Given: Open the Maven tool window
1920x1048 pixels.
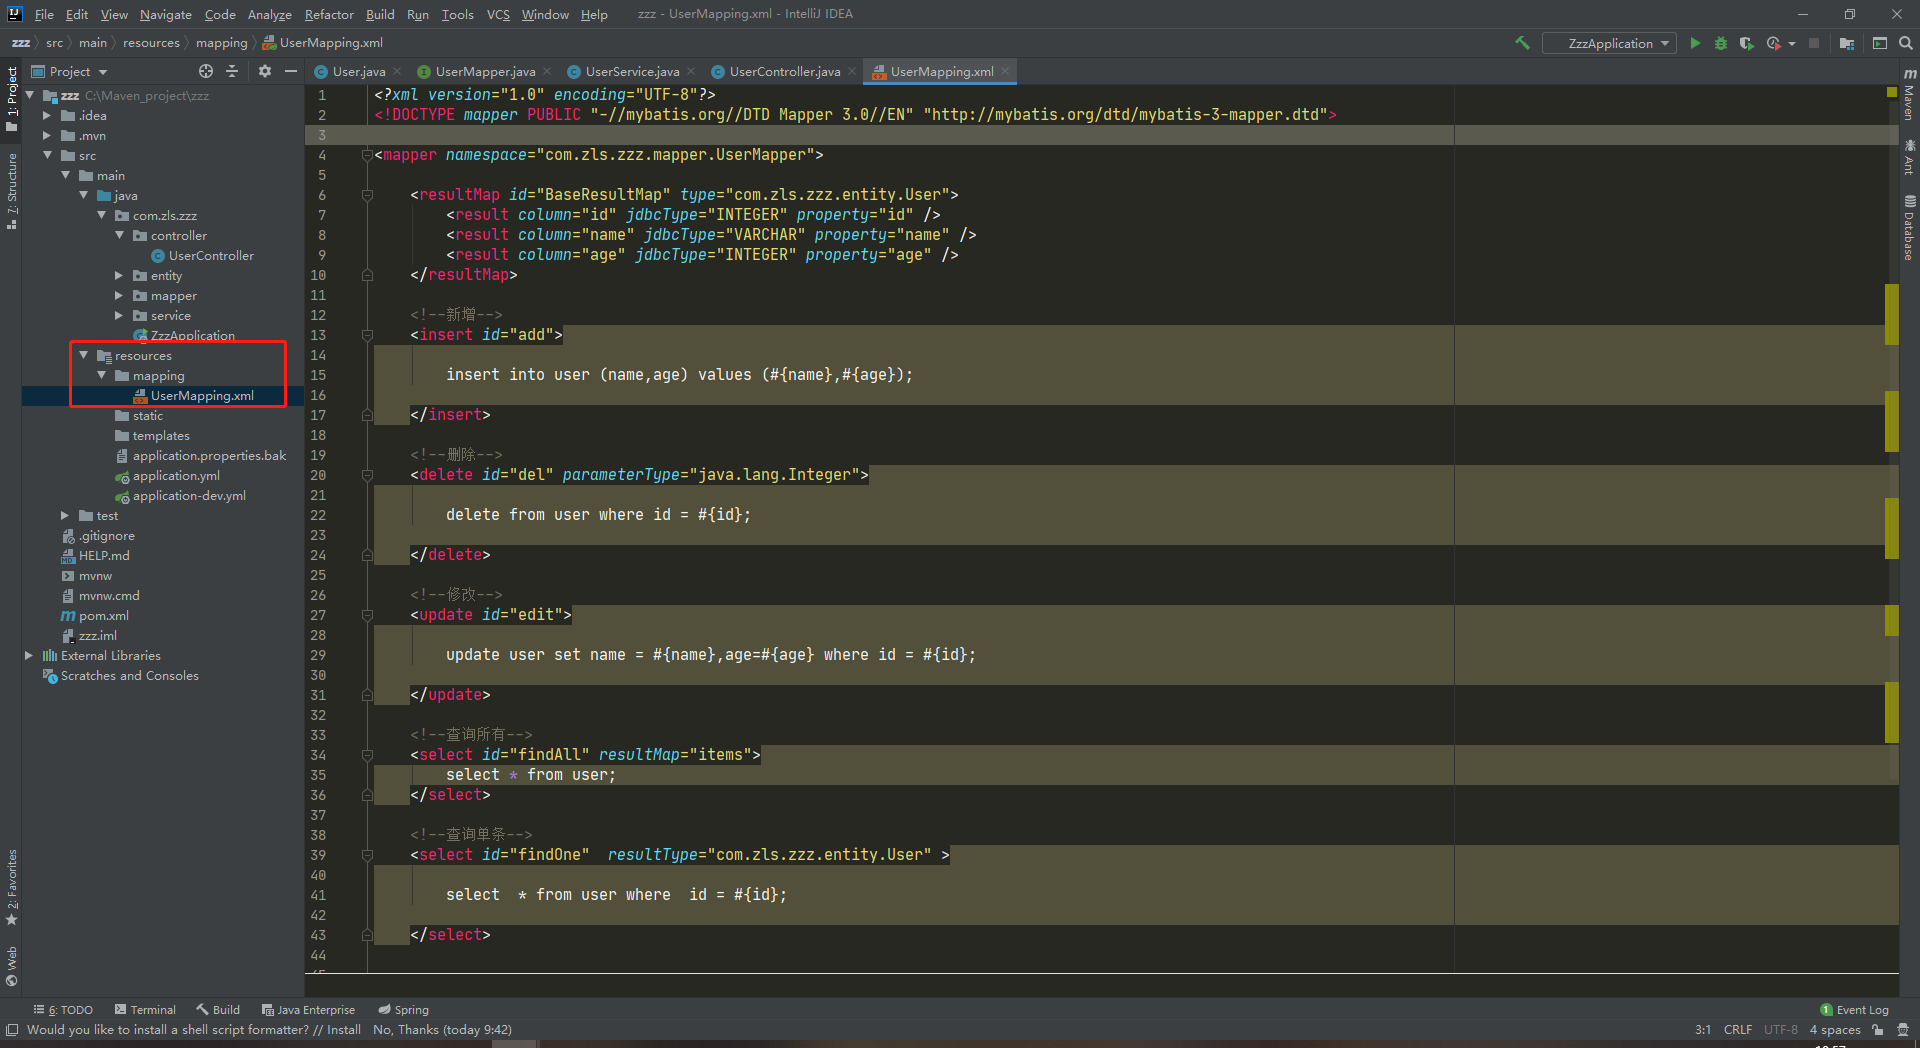Looking at the screenshot, I should 1909,95.
